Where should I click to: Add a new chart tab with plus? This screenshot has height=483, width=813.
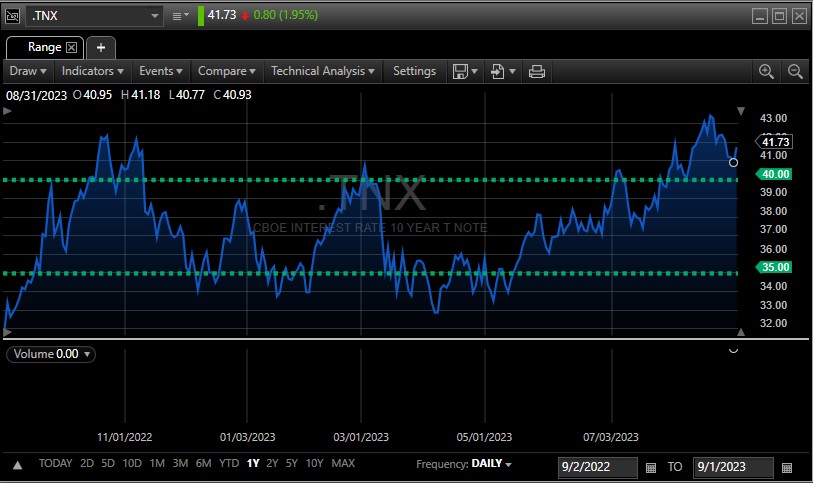pos(101,47)
